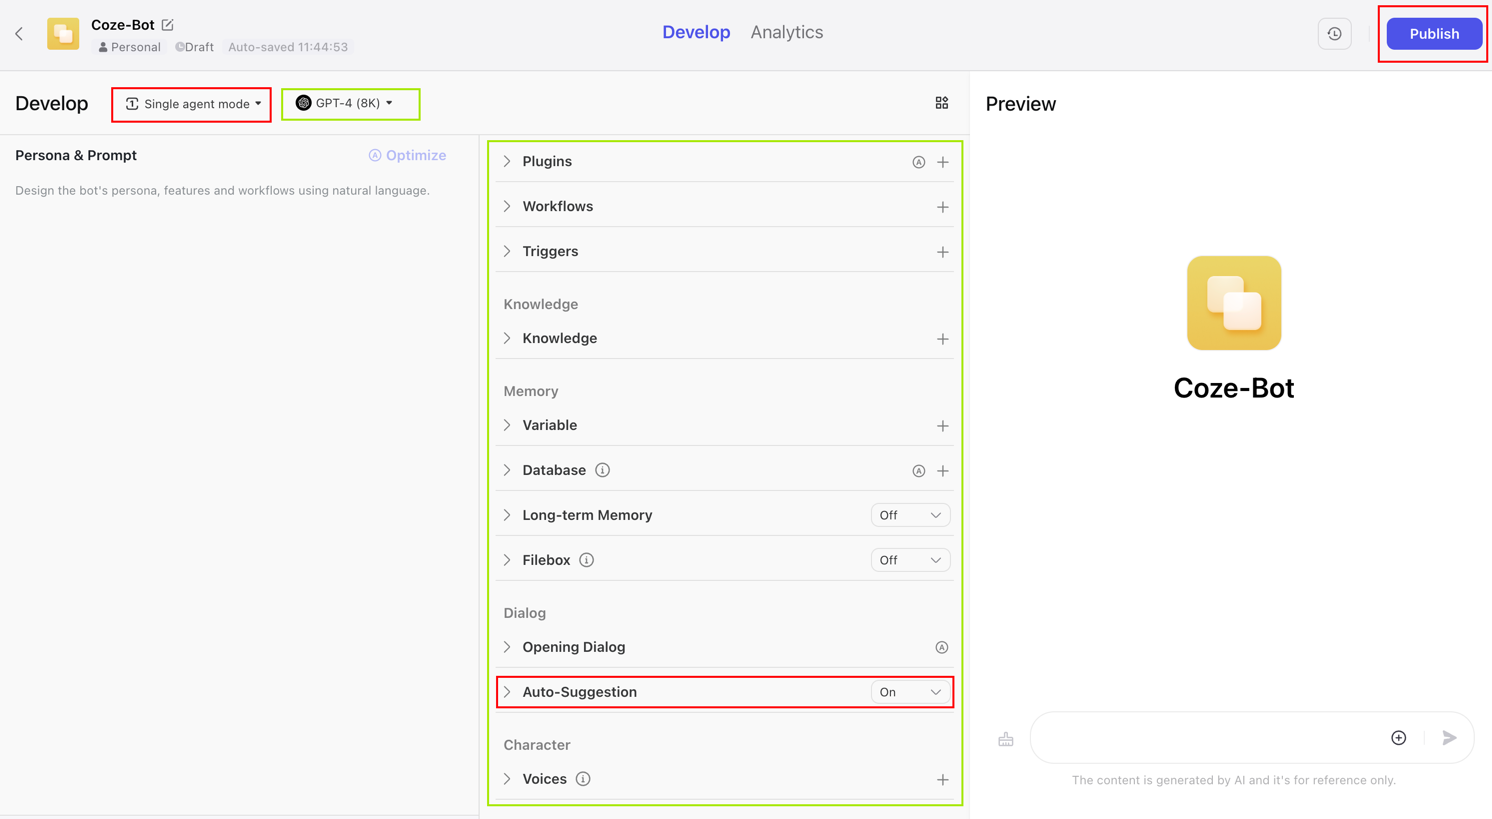This screenshot has width=1492, height=819.
Task: Click the Publish button
Action: pyautogui.click(x=1434, y=34)
